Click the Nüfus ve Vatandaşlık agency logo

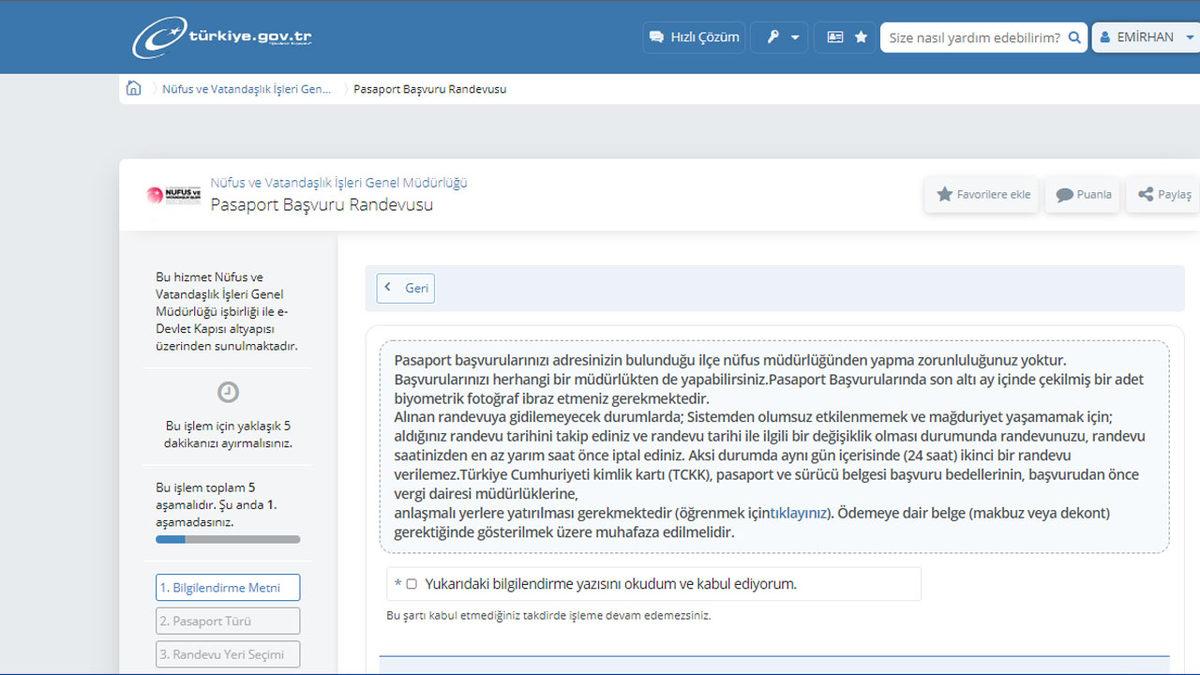pos(173,194)
